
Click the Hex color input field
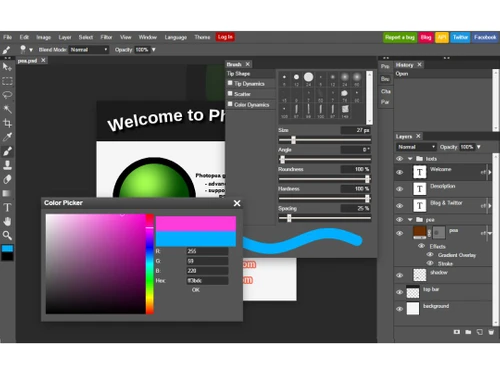[x=207, y=281]
